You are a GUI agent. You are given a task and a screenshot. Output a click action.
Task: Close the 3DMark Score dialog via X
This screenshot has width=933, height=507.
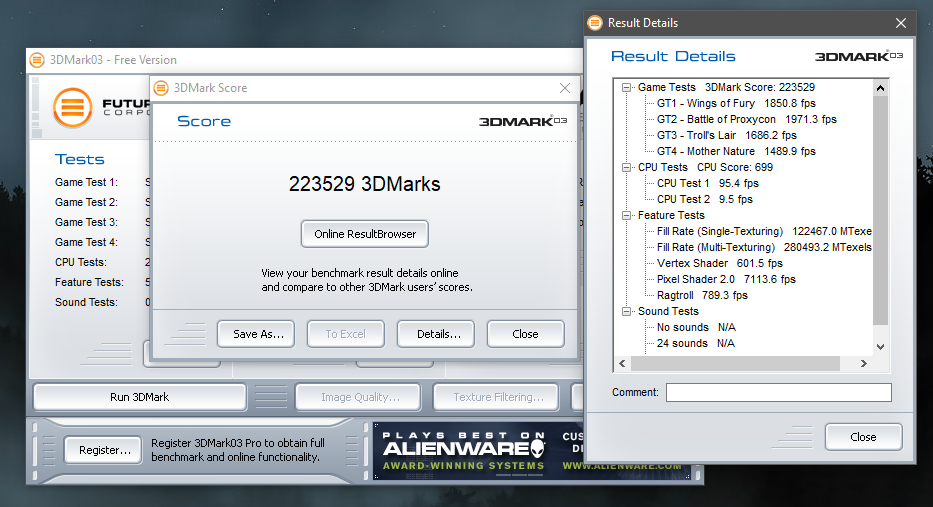[565, 88]
